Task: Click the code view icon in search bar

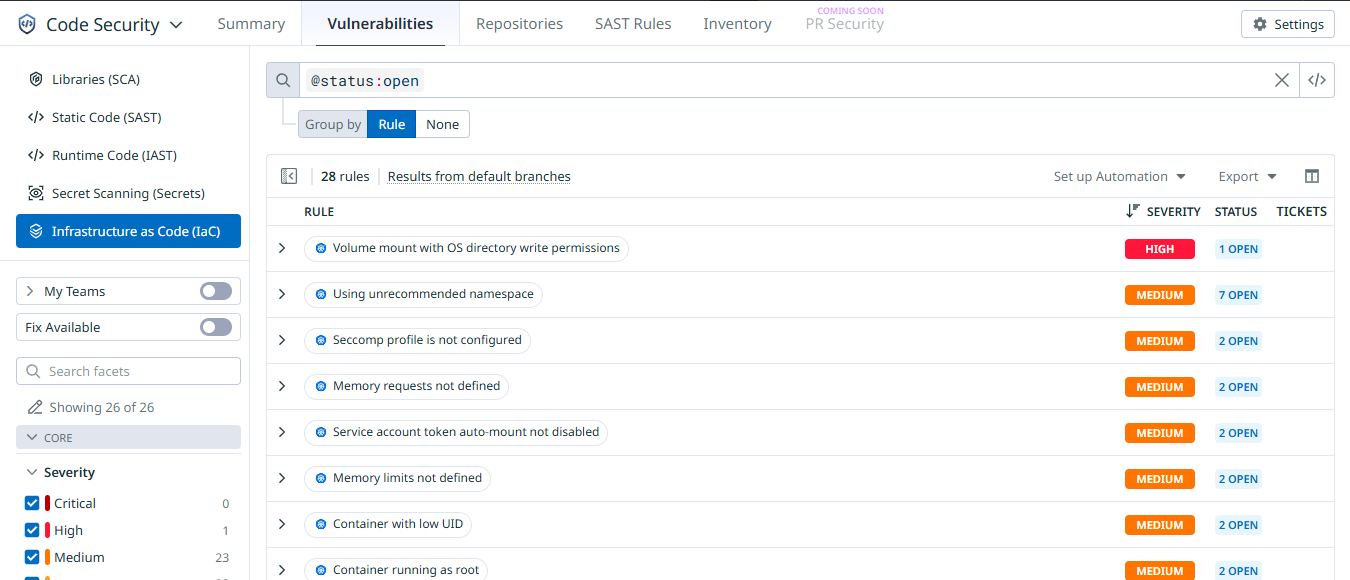Action: [x=1317, y=81]
